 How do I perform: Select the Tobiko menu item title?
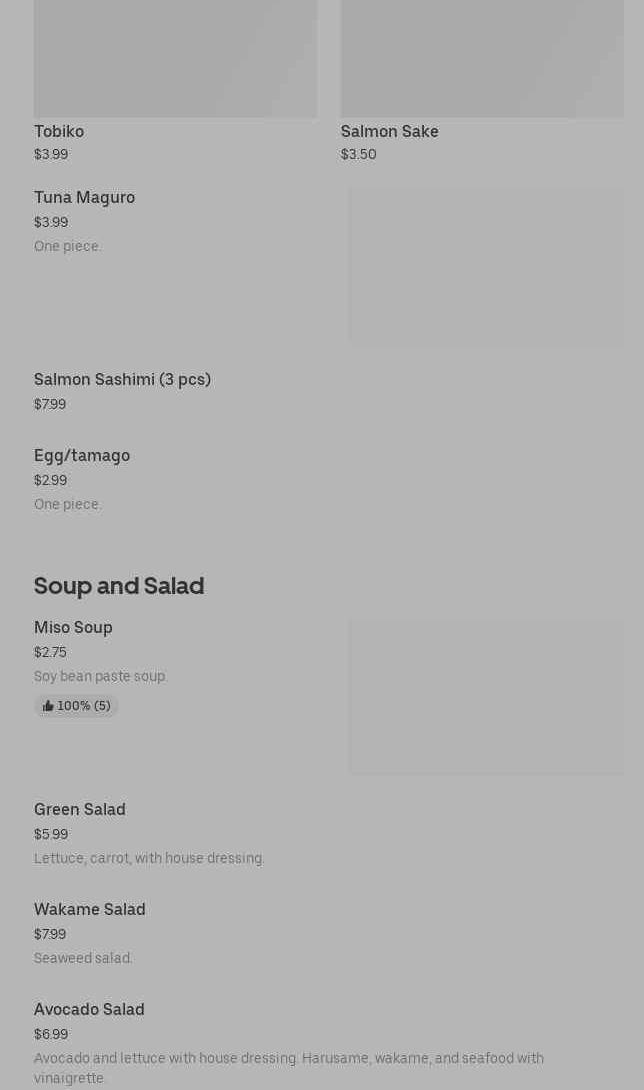pos(59,131)
